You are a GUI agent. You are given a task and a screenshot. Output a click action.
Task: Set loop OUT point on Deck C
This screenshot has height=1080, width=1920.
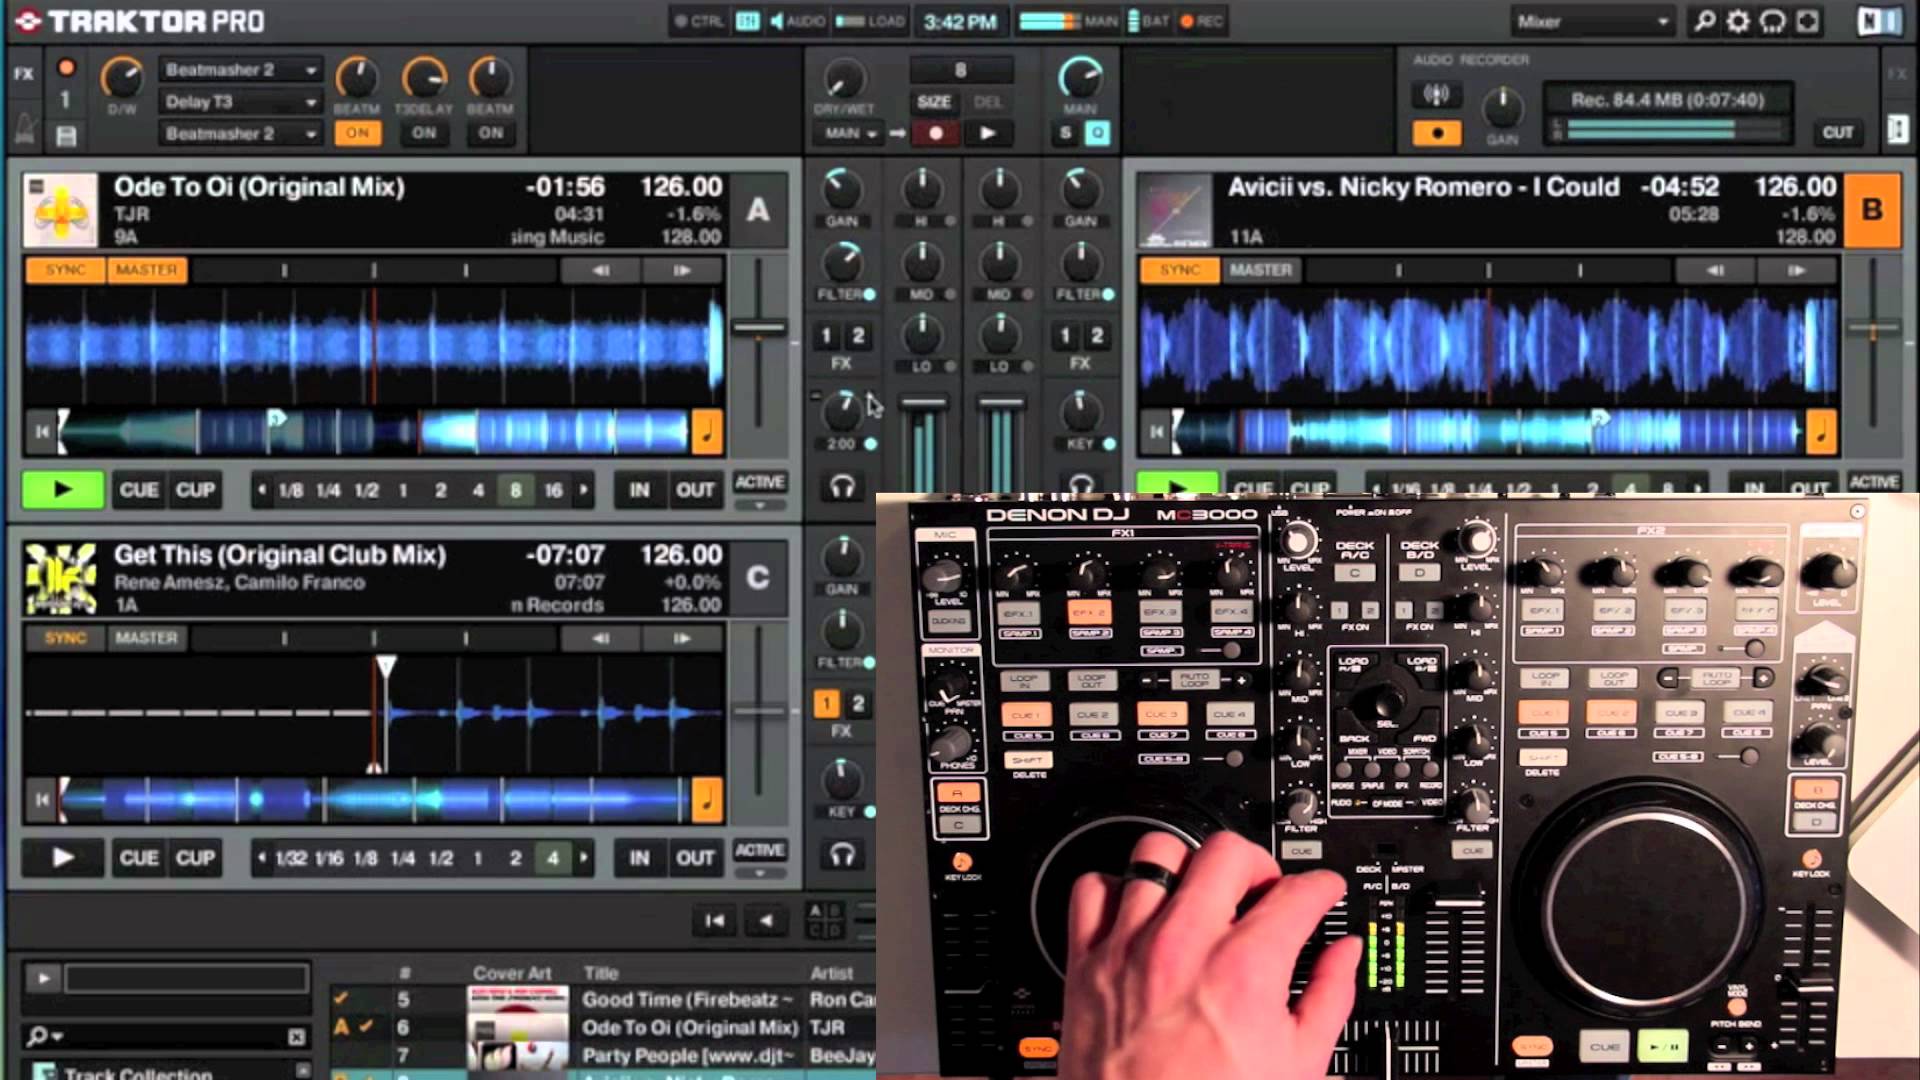point(695,858)
